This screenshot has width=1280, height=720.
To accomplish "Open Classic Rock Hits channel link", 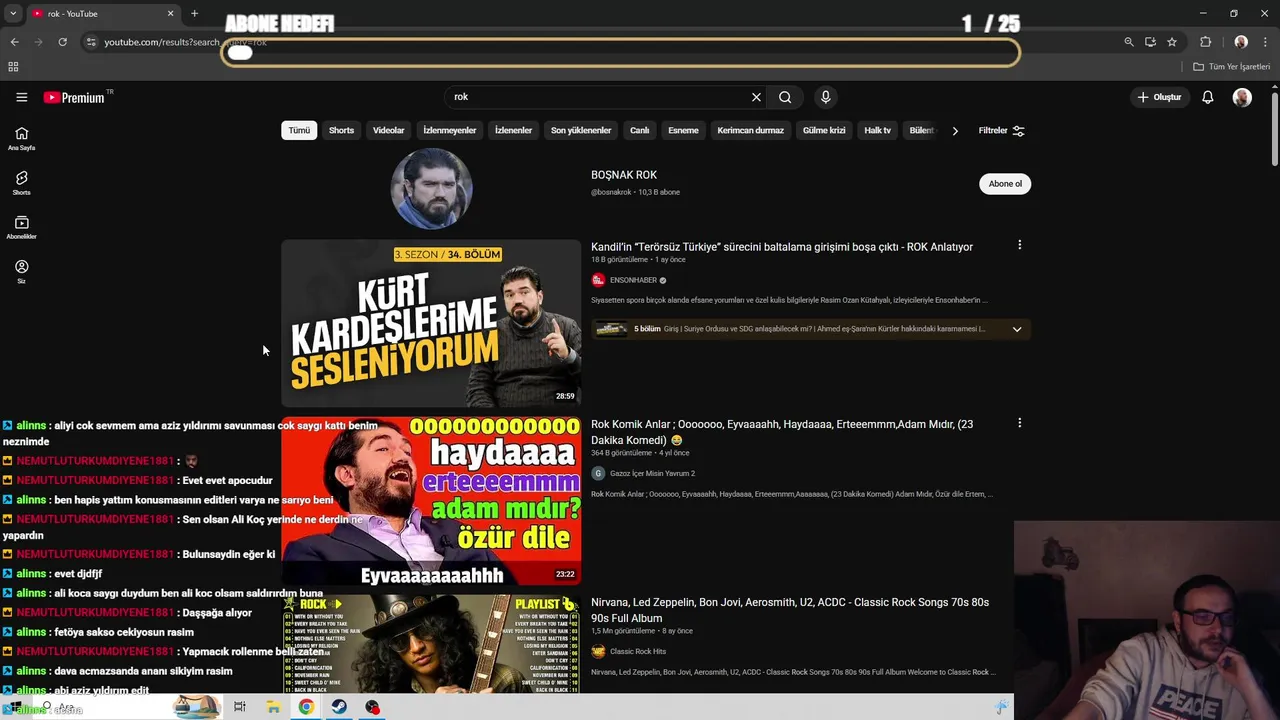I will point(638,651).
